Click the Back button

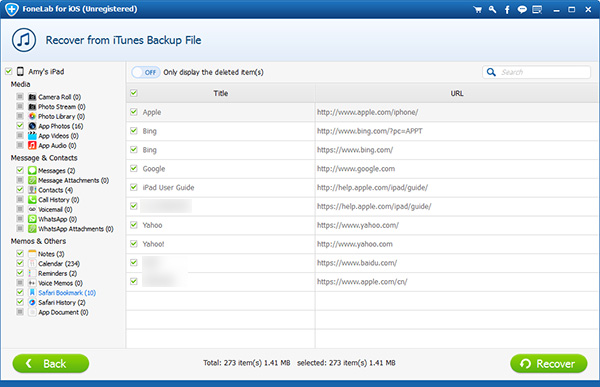click(x=51, y=363)
